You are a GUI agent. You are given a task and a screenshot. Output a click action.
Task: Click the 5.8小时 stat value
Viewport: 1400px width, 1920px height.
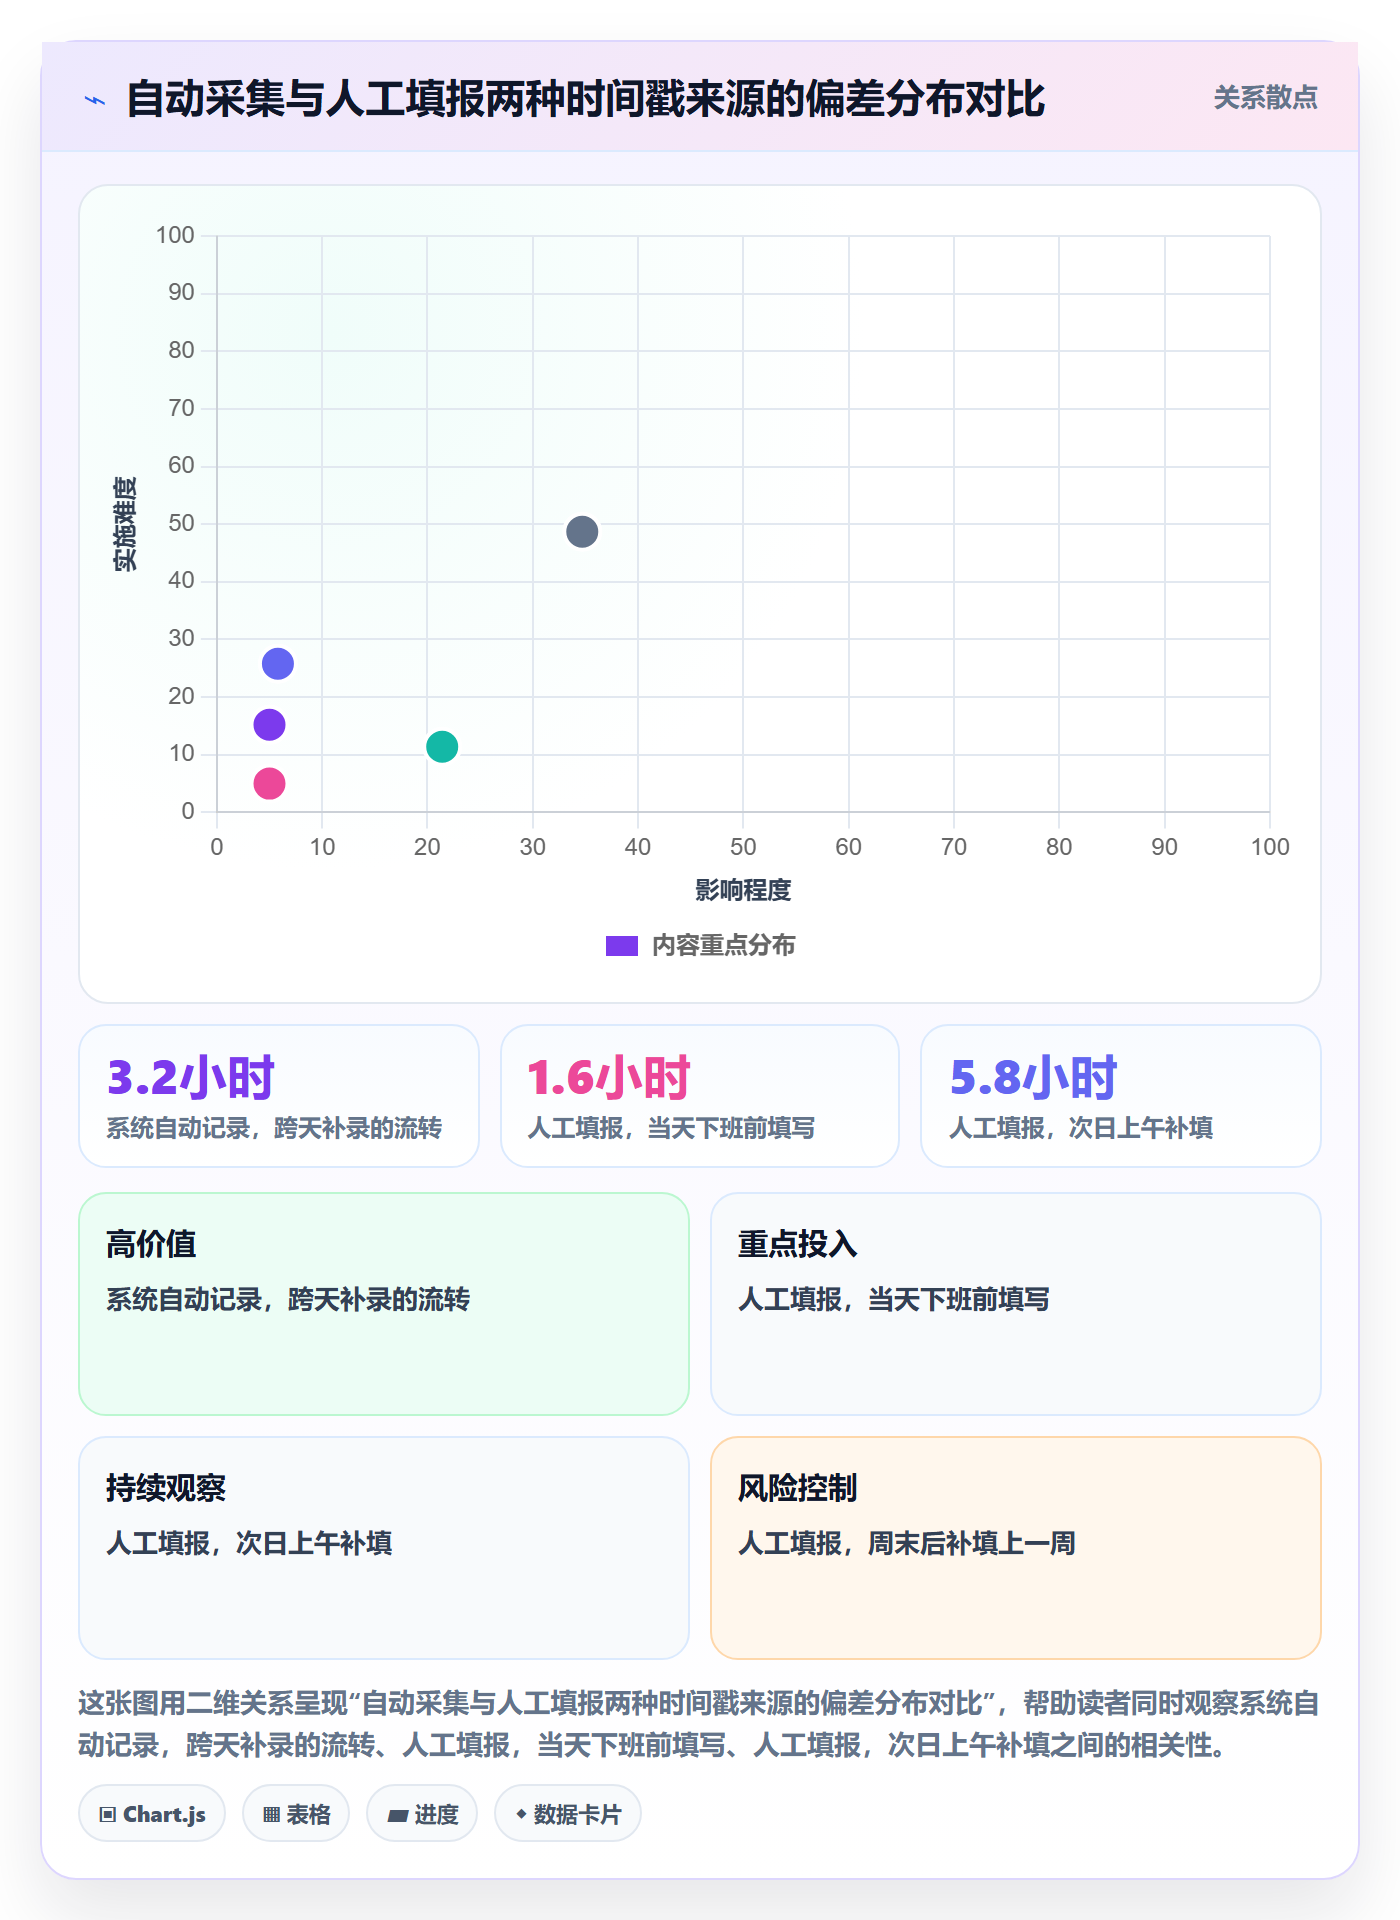coord(1033,1078)
